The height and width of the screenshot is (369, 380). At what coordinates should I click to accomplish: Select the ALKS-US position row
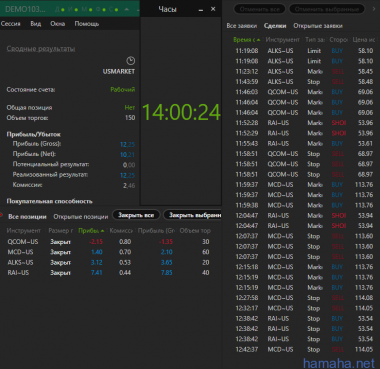tap(109, 262)
